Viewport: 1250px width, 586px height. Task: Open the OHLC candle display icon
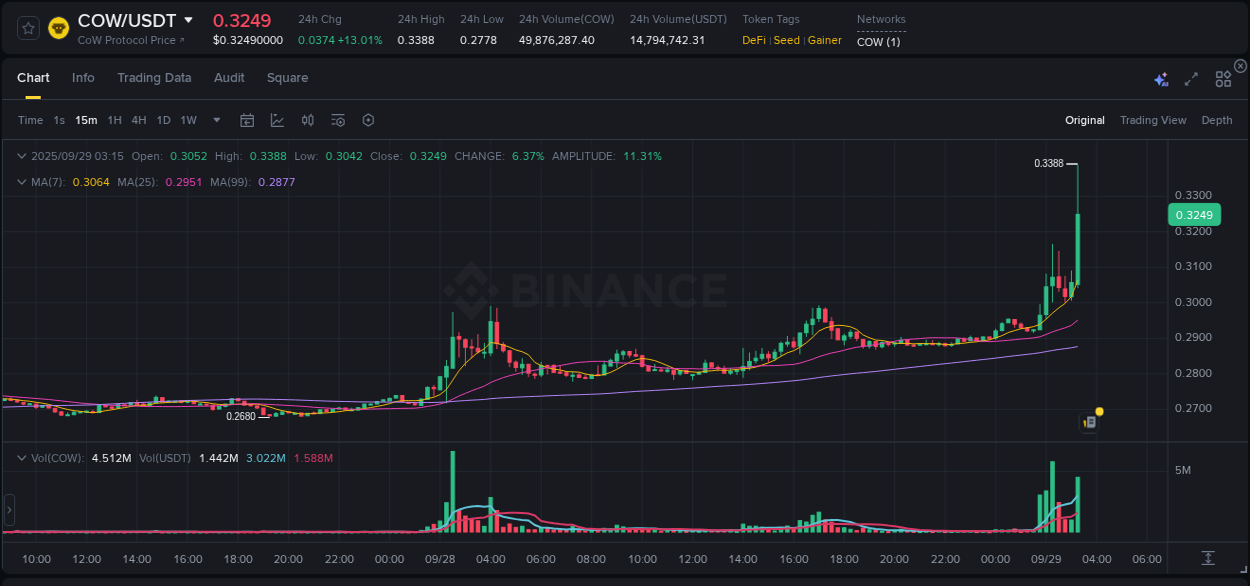click(308, 119)
